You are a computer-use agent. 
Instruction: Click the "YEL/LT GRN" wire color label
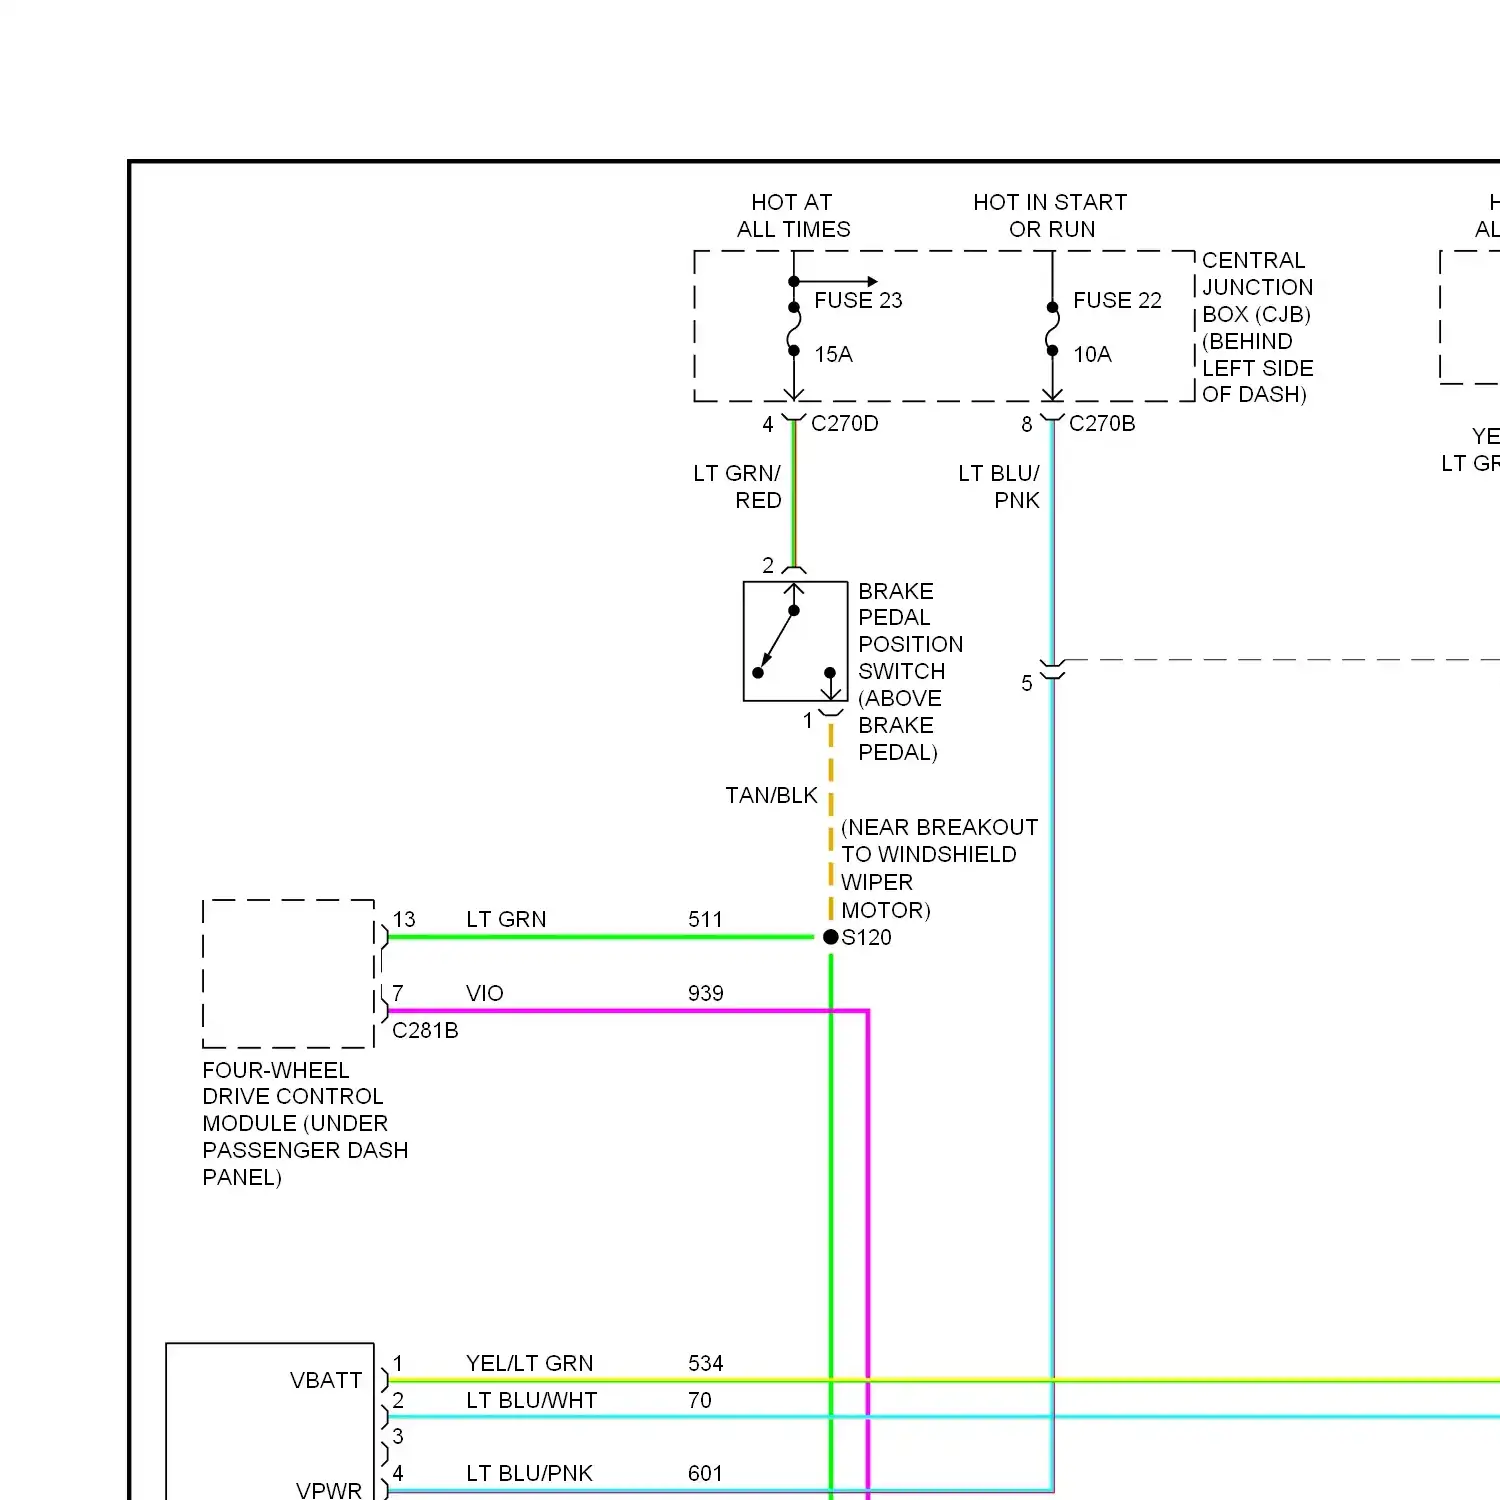pyautogui.click(x=529, y=1363)
